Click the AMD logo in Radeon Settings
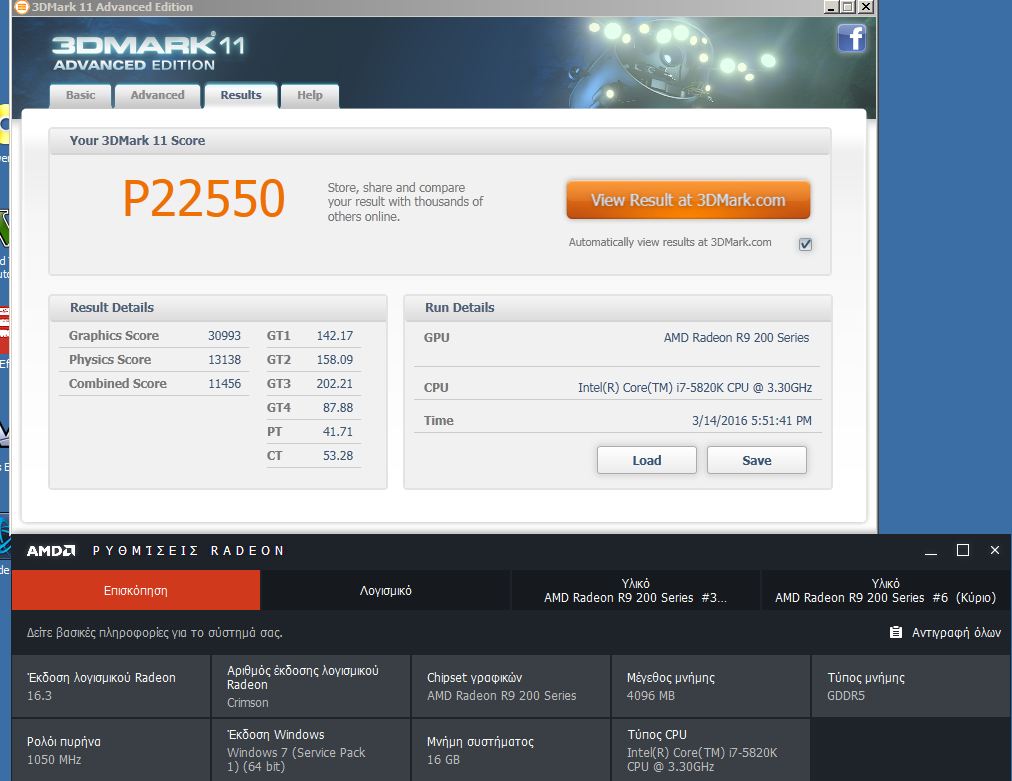The height and width of the screenshot is (781, 1012). click(51, 551)
